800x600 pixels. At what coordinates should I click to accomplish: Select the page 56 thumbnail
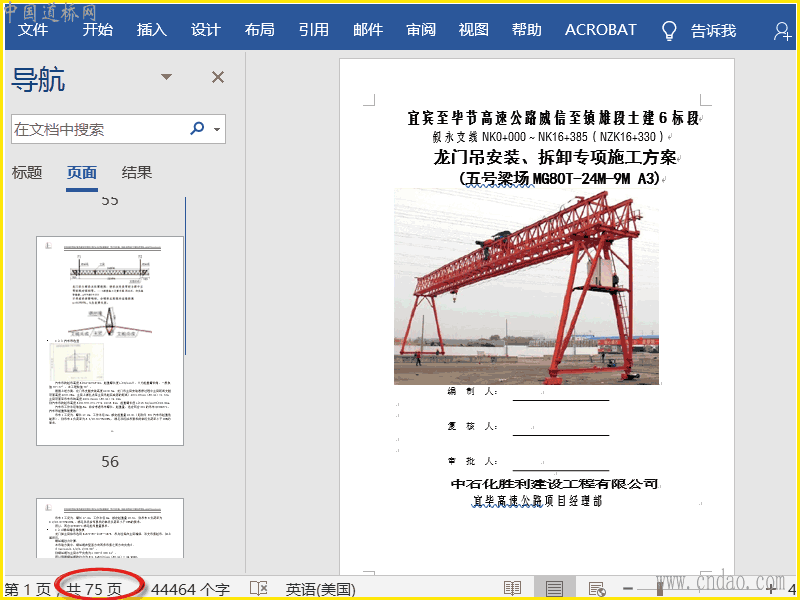[110, 341]
